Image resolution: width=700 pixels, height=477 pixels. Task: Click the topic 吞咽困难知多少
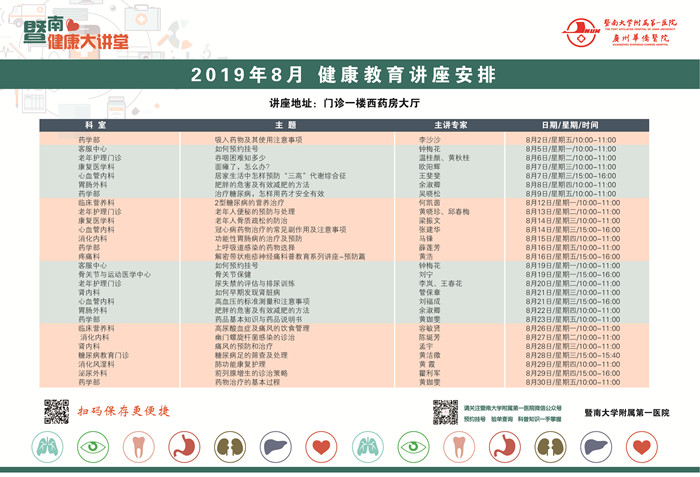240,158
